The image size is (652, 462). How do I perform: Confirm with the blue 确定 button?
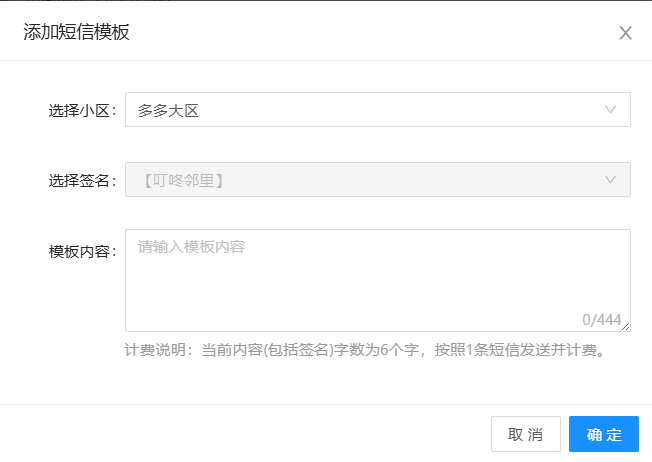603,435
